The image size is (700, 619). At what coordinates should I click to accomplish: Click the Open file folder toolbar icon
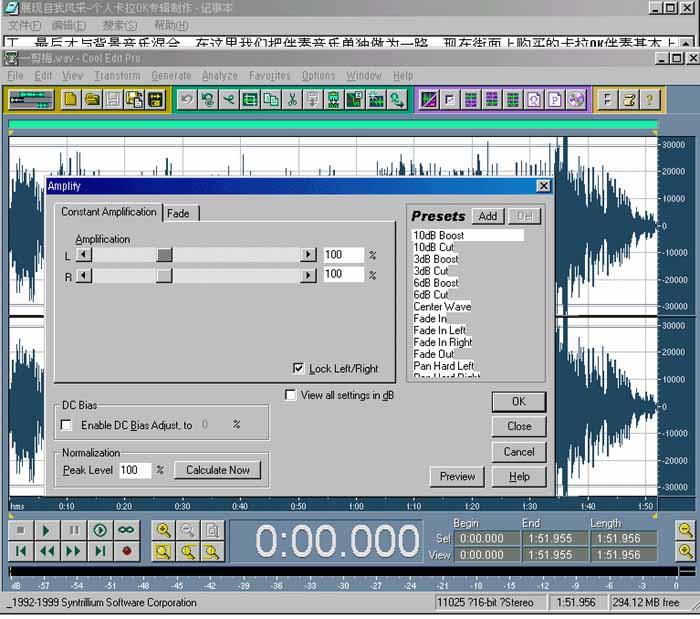tap(92, 100)
